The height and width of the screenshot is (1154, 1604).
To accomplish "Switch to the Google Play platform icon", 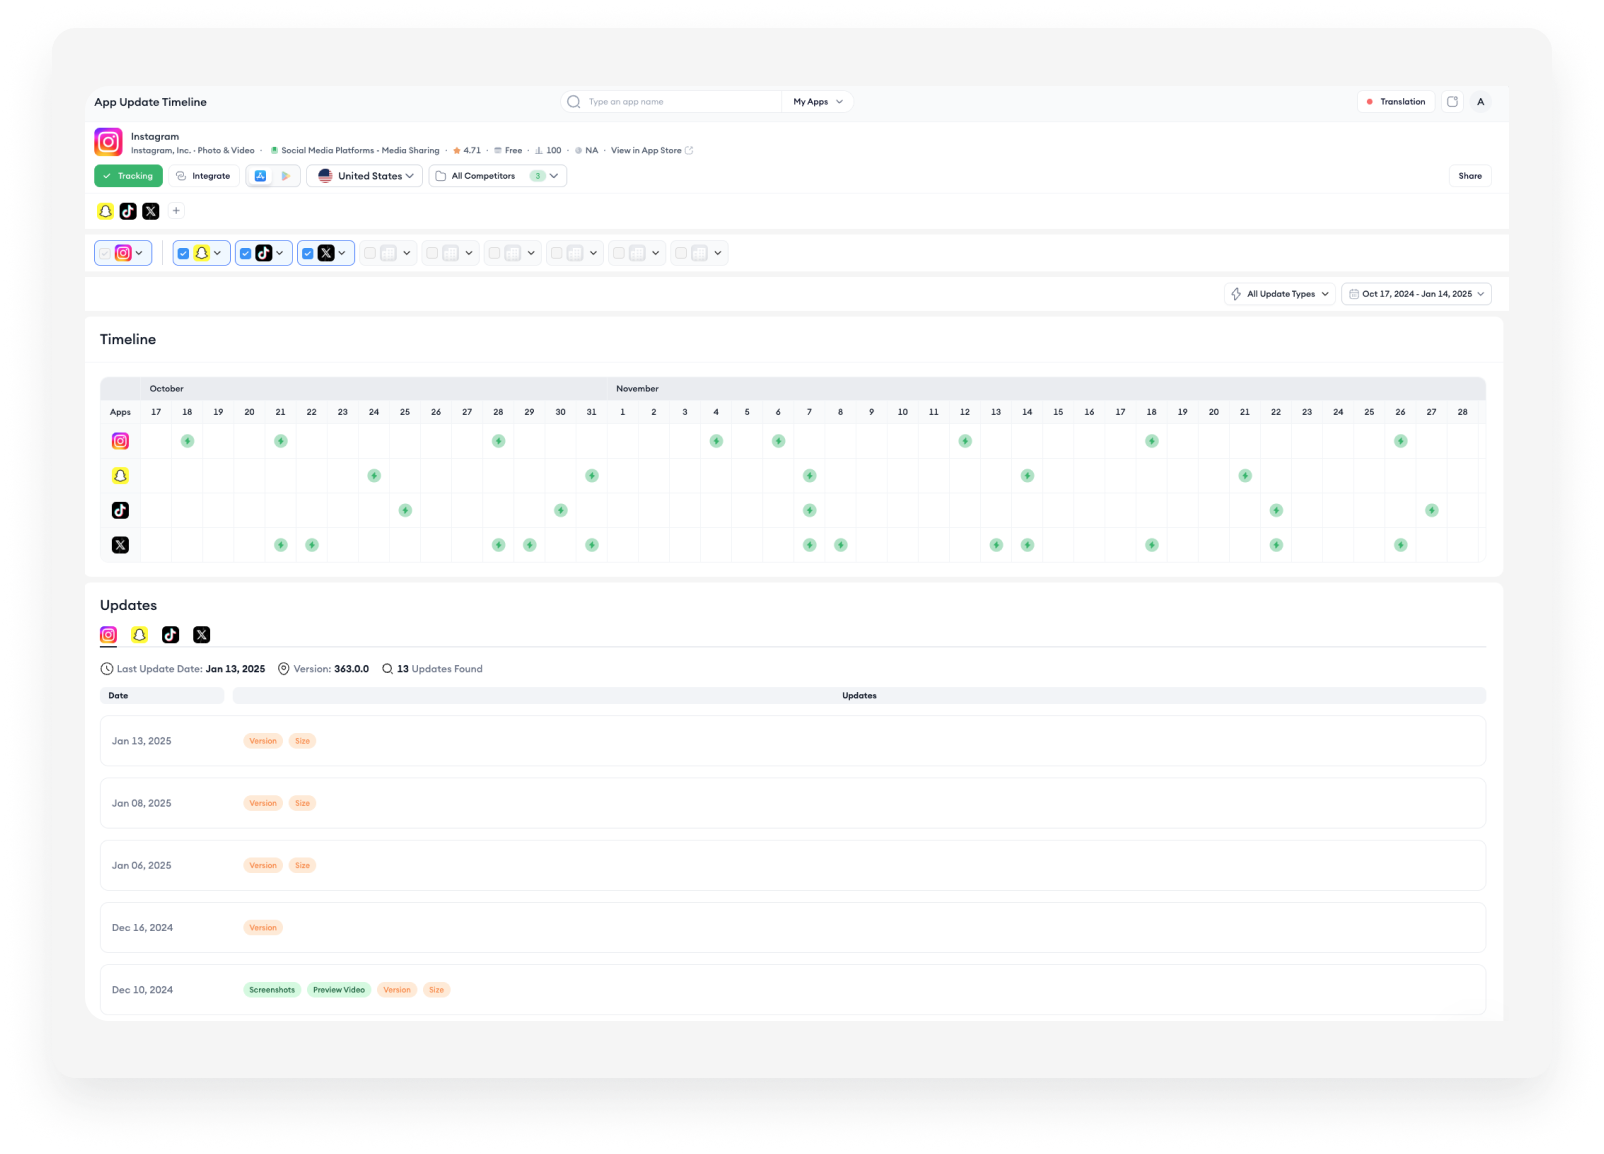I will coord(285,176).
